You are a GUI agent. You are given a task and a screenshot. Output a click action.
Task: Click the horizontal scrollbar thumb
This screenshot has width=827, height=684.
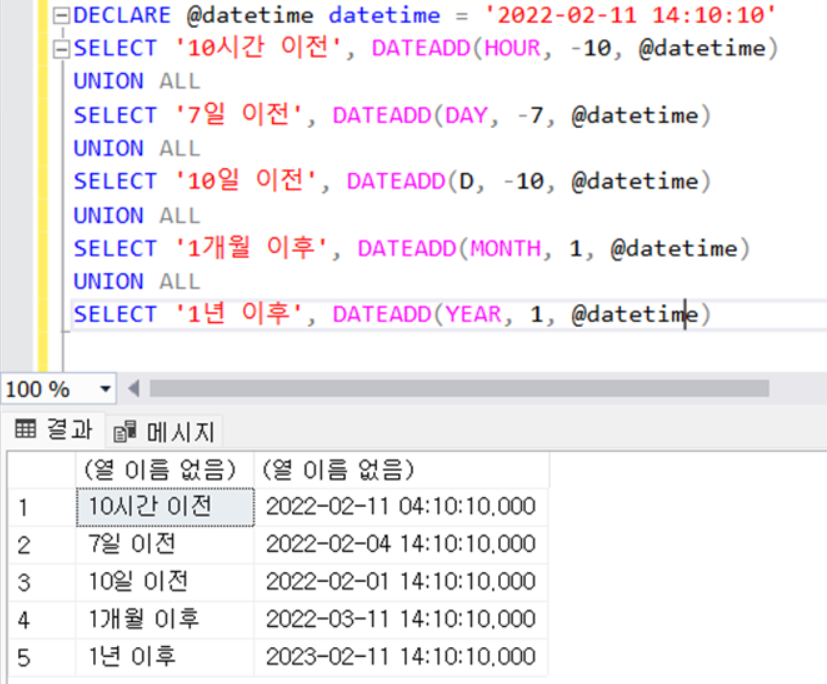[x=459, y=389]
